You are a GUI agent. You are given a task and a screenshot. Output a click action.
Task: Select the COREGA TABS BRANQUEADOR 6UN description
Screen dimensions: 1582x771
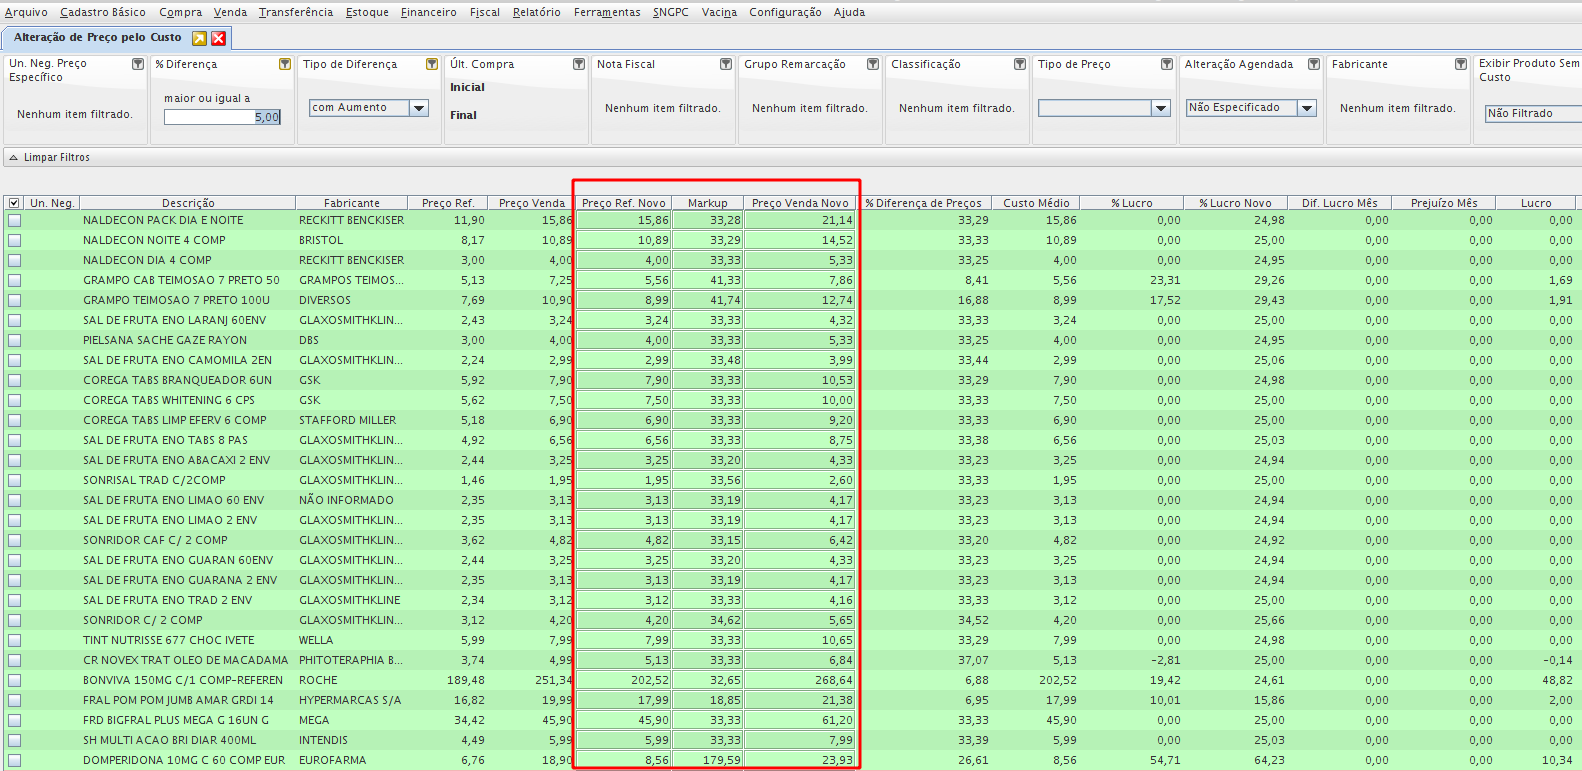[x=177, y=380]
